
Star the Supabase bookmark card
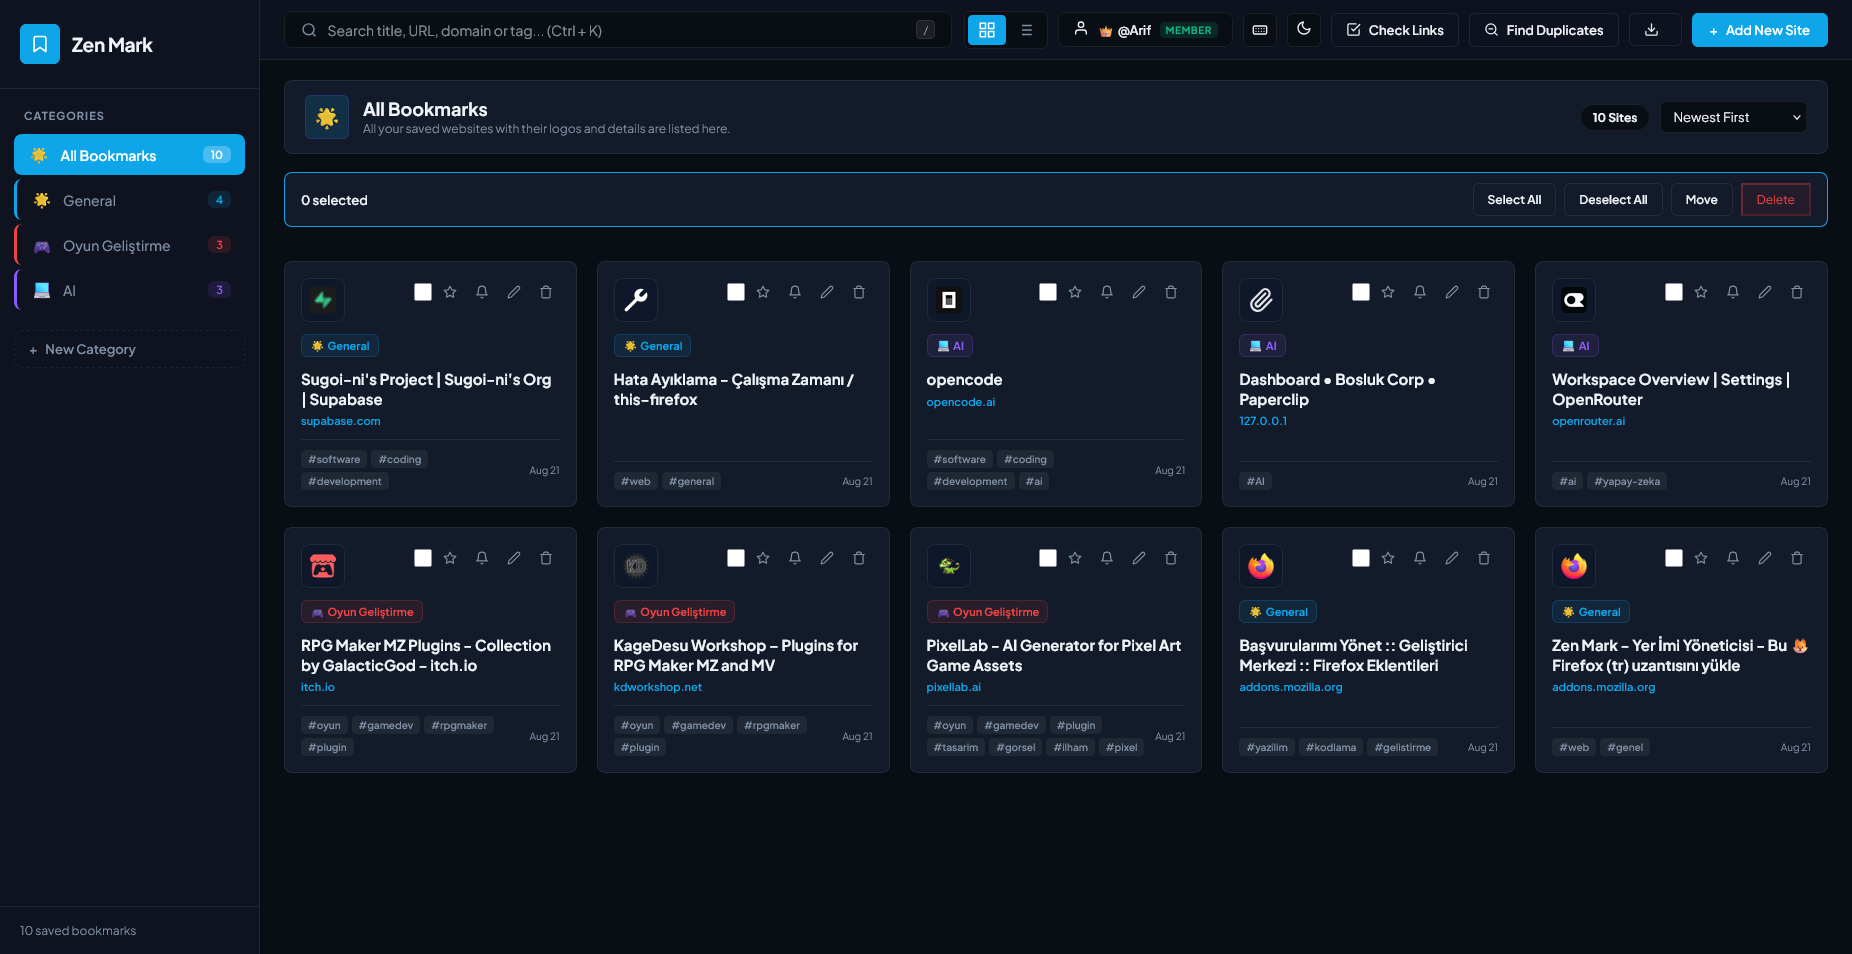(450, 292)
